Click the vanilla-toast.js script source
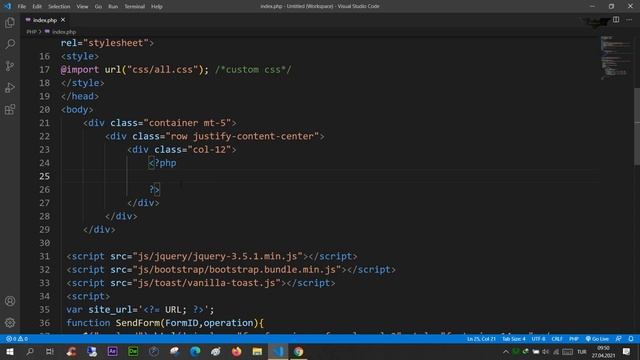 [x=207, y=282]
